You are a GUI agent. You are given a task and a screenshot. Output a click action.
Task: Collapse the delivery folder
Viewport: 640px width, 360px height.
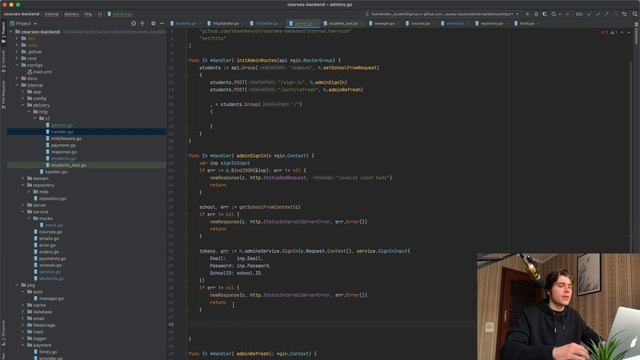[x=23, y=105]
